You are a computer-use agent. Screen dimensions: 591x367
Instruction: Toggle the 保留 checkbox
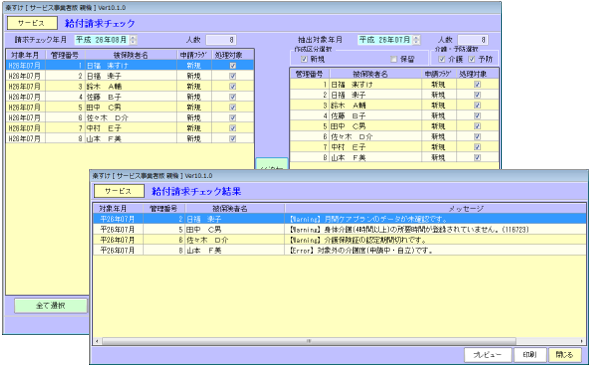394,59
